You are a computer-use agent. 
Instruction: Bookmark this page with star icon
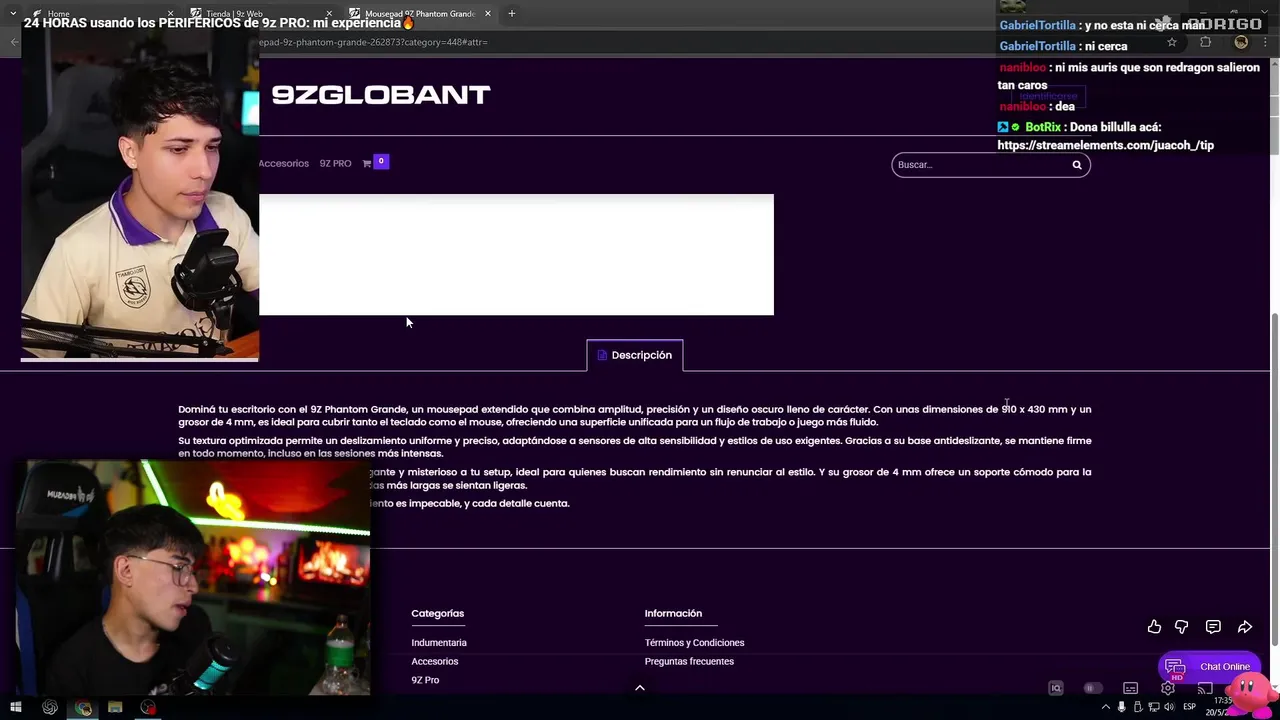(x=1172, y=42)
